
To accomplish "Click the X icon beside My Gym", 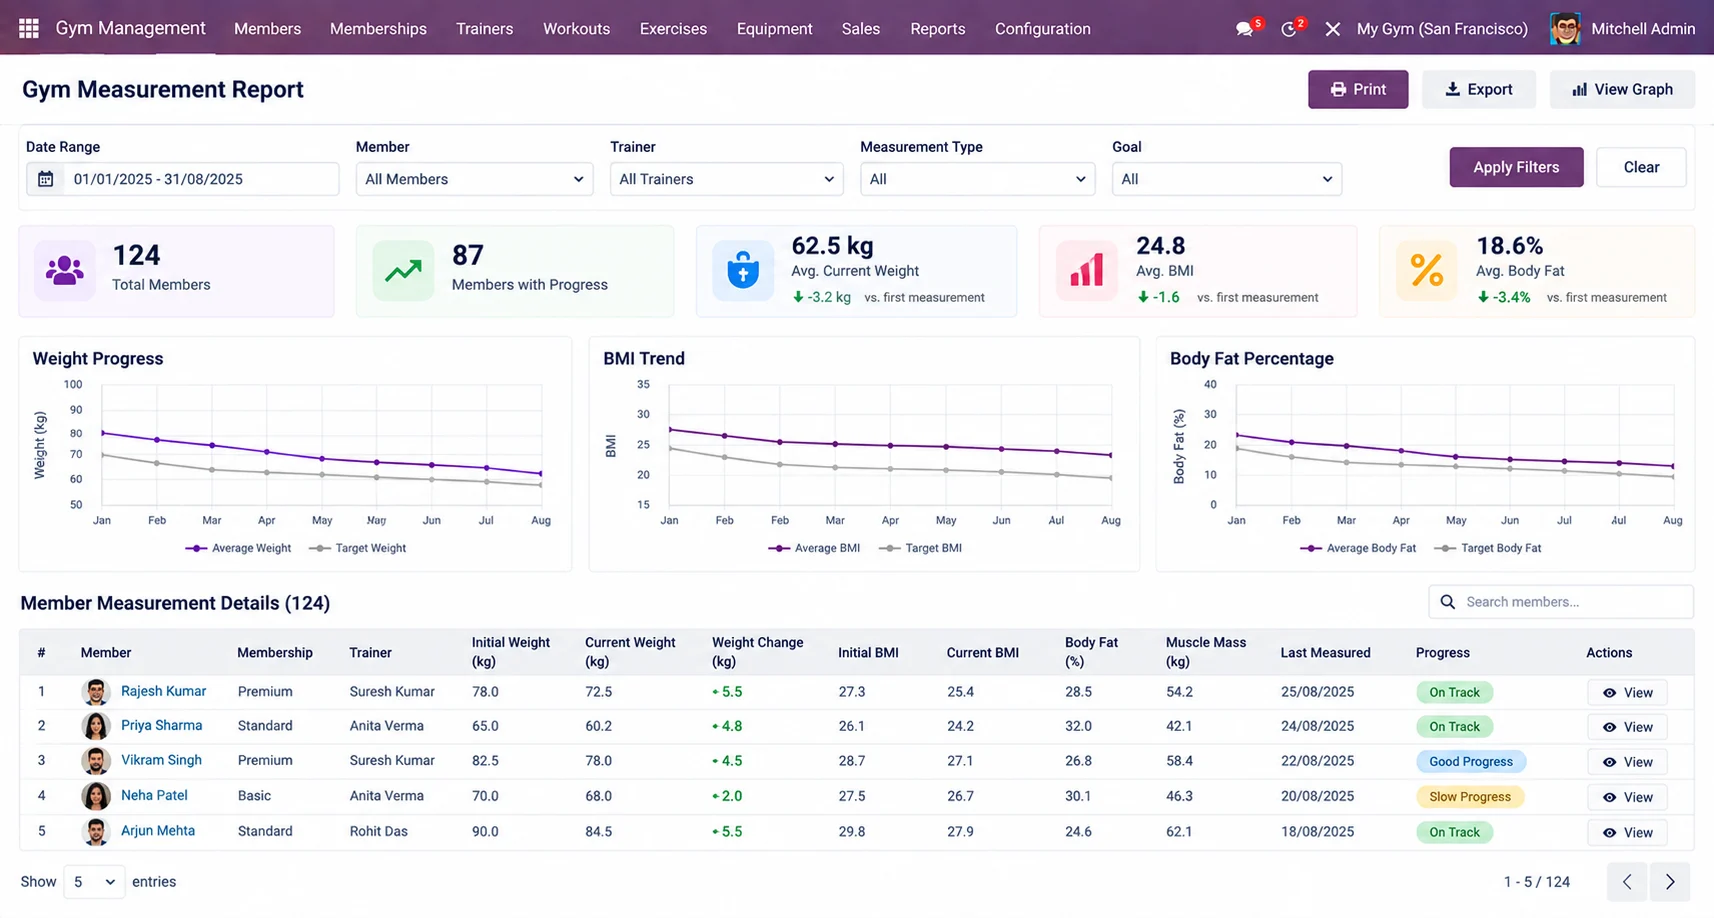I will (x=1333, y=29).
